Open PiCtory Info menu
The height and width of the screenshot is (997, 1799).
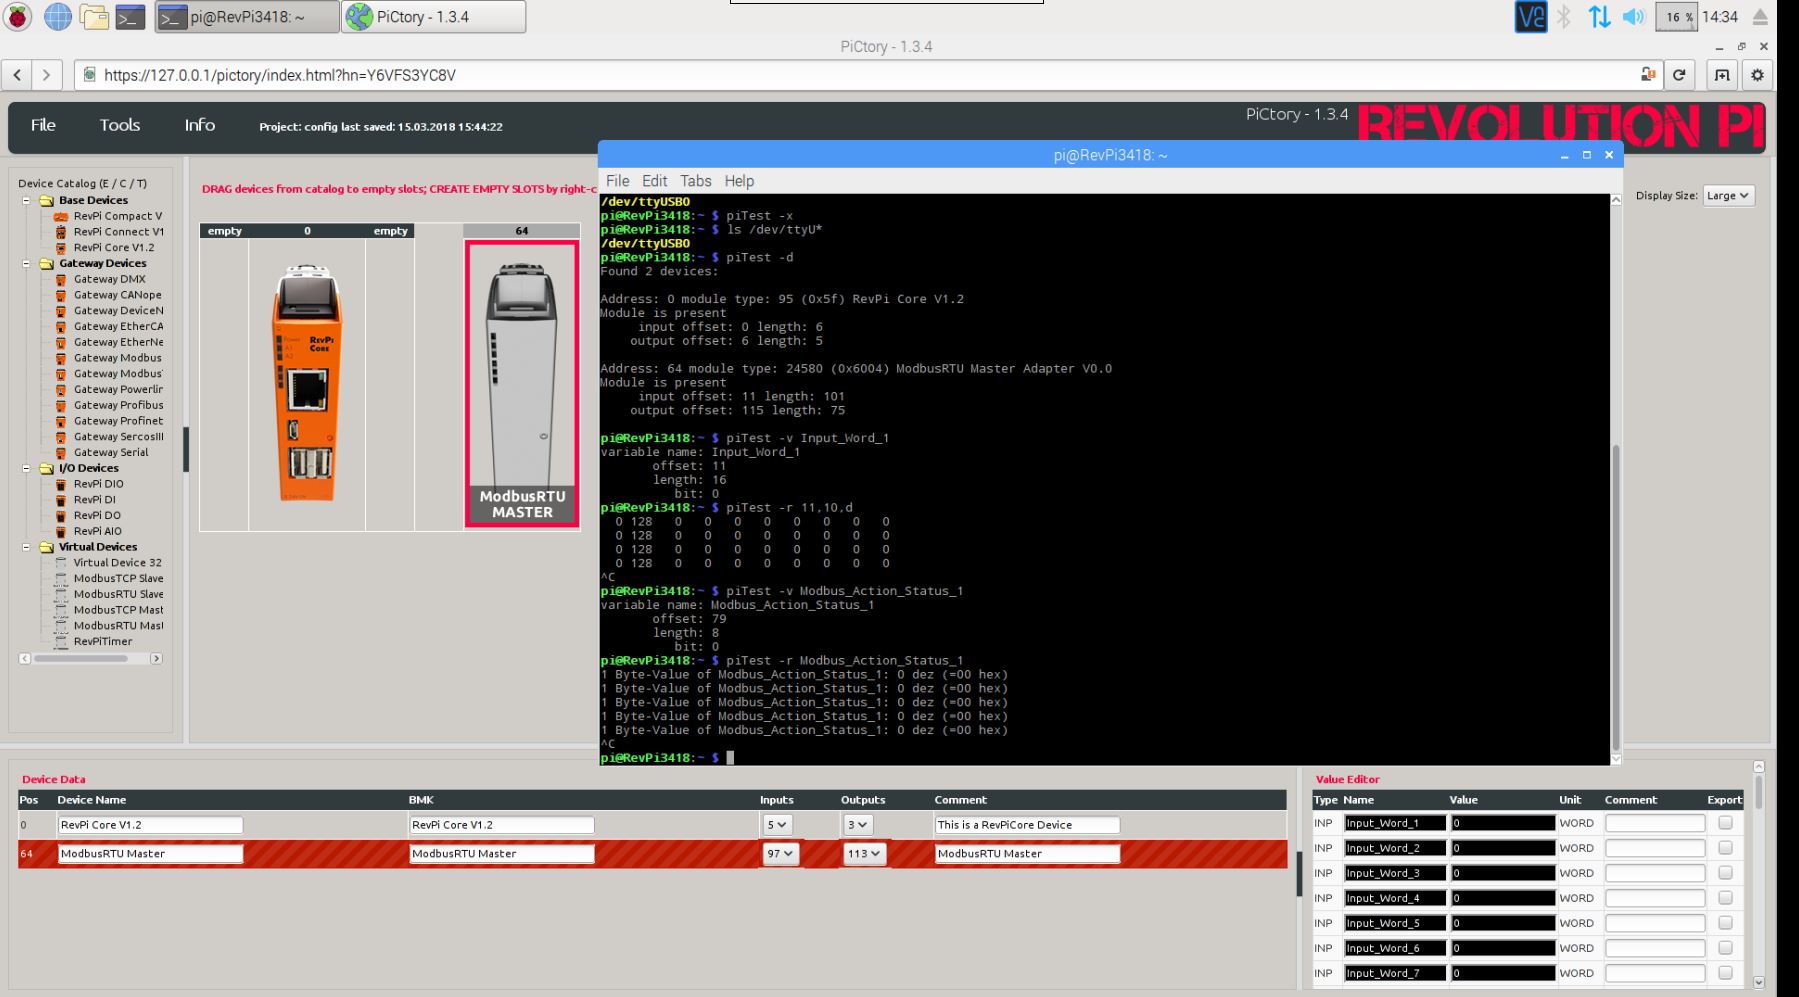pos(199,125)
